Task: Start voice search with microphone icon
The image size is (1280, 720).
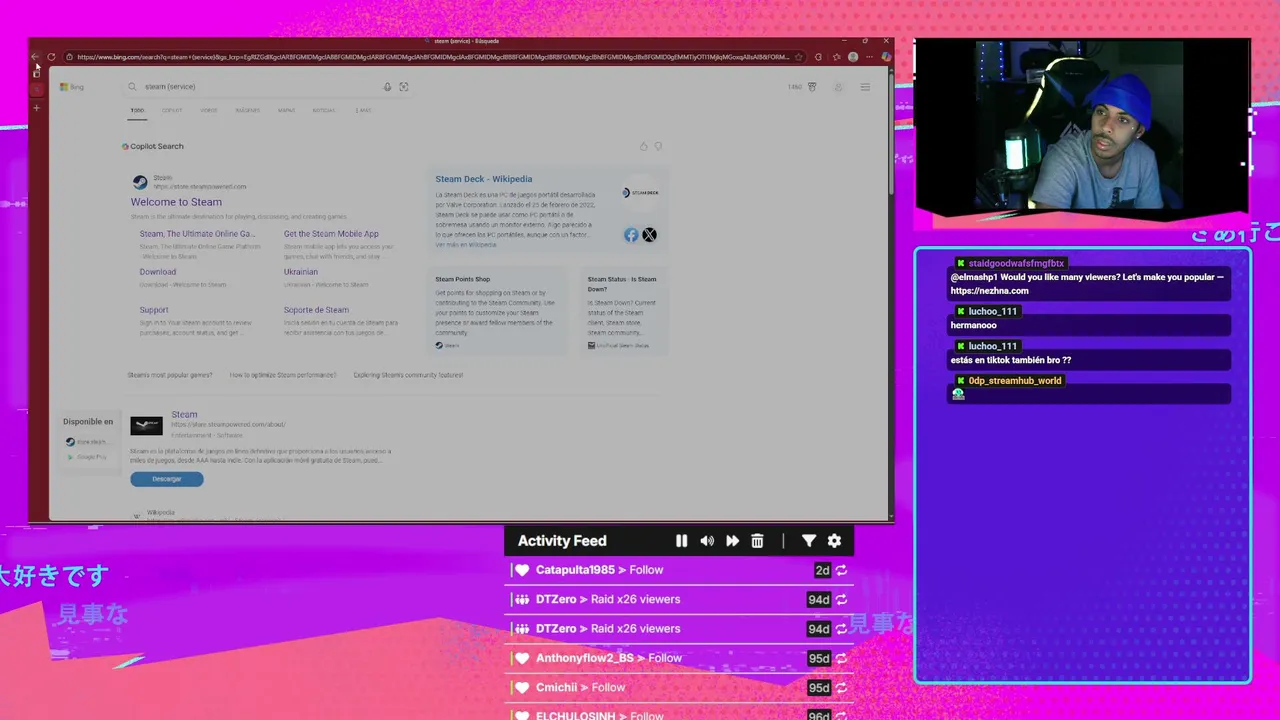Action: (x=388, y=87)
